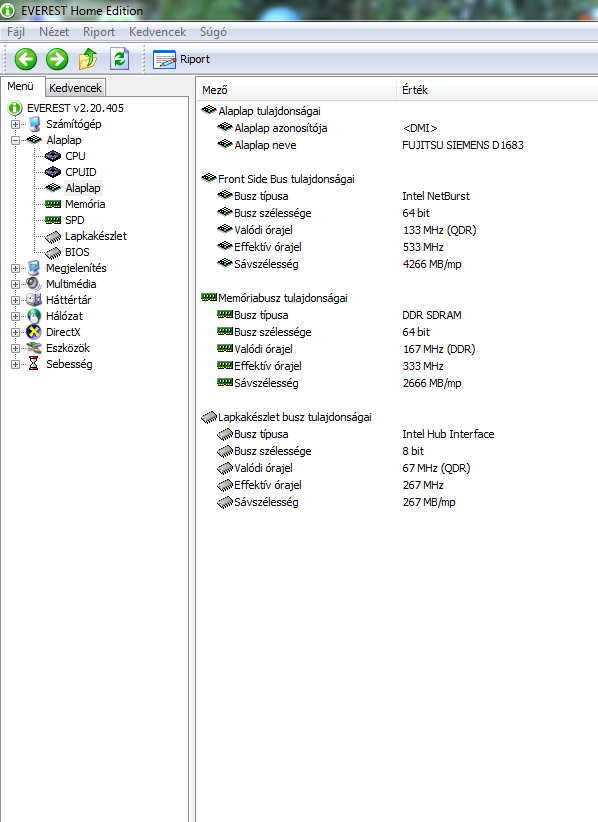
Task: Select the SPD tree item label
Action: 74,220
